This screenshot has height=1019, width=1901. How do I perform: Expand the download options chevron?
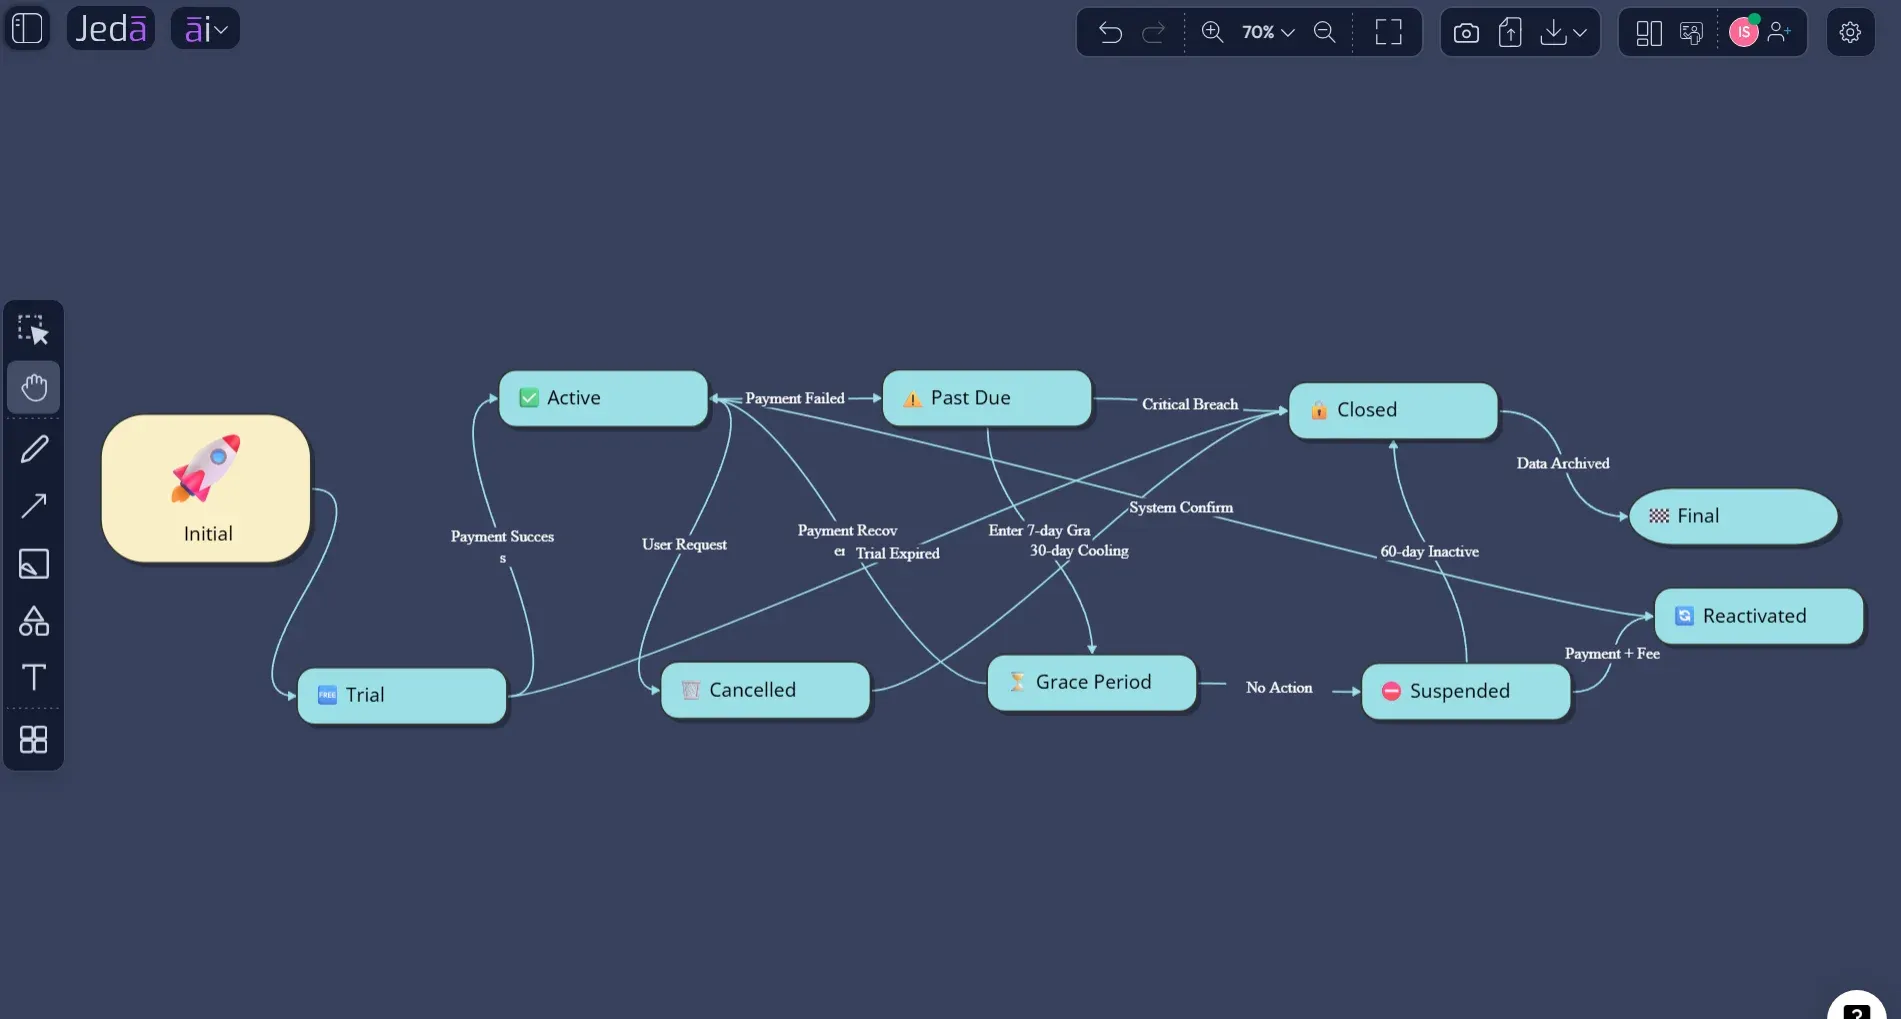[1580, 33]
